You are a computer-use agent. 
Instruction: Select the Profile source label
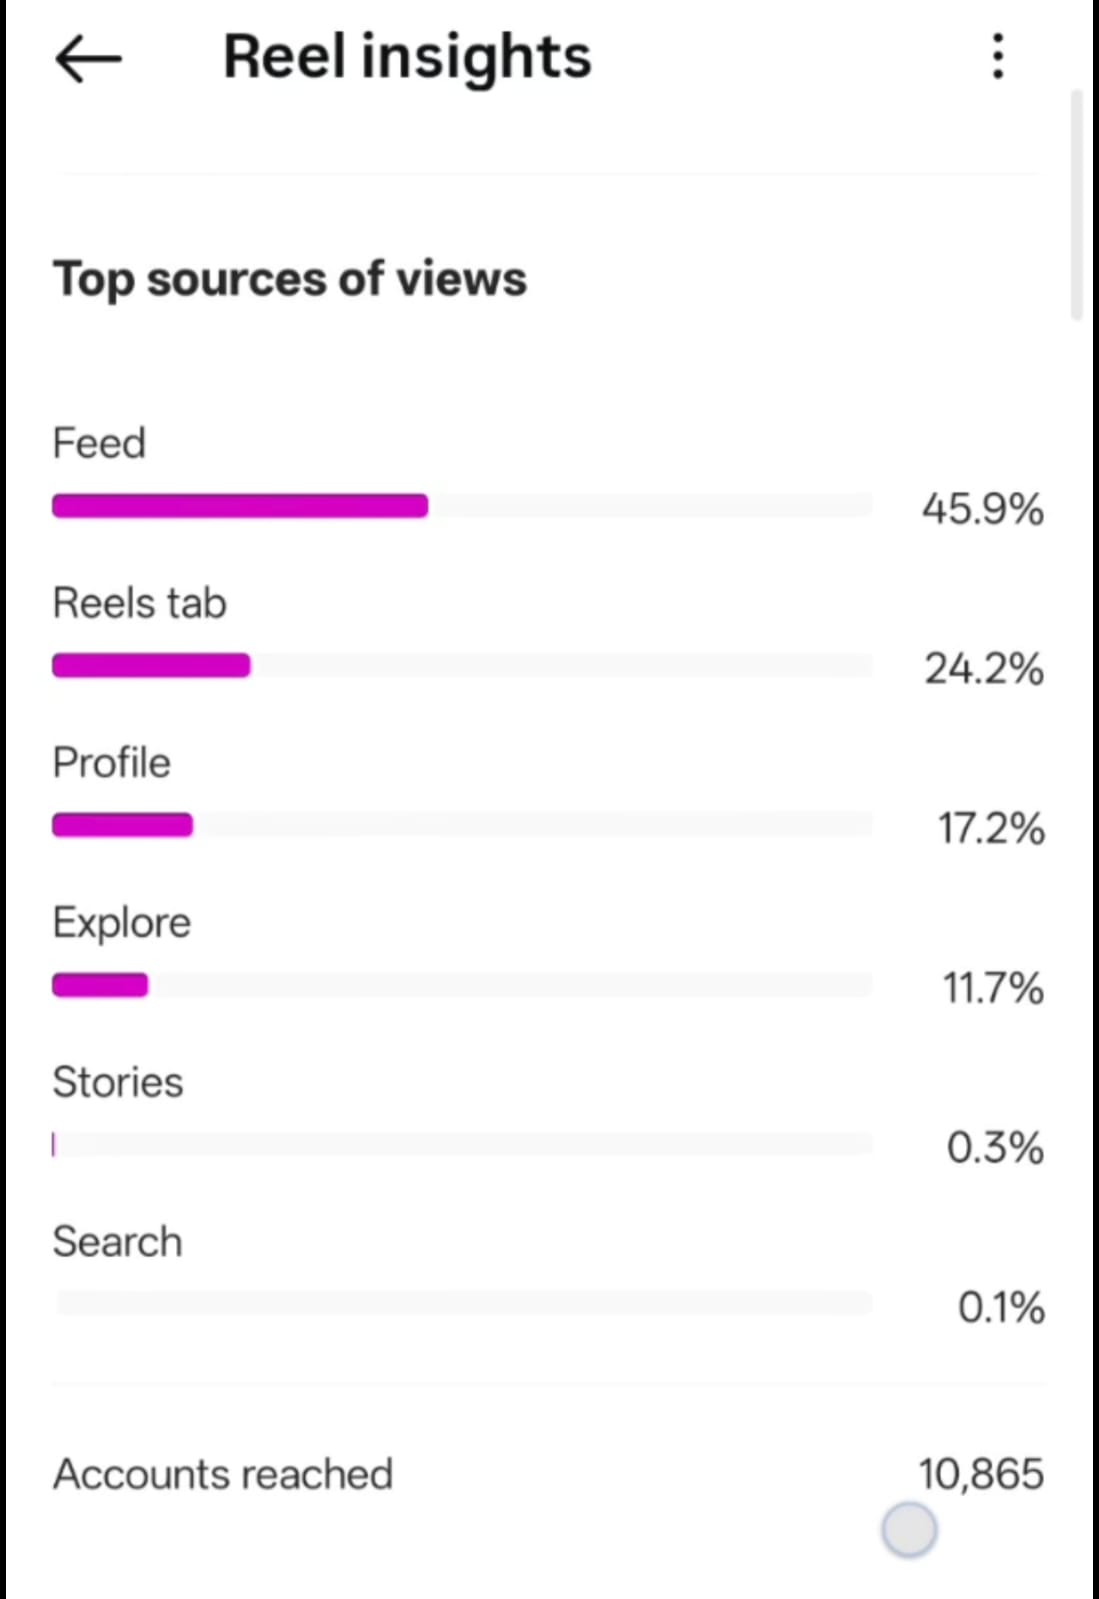pyautogui.click(x=111, y=763)
